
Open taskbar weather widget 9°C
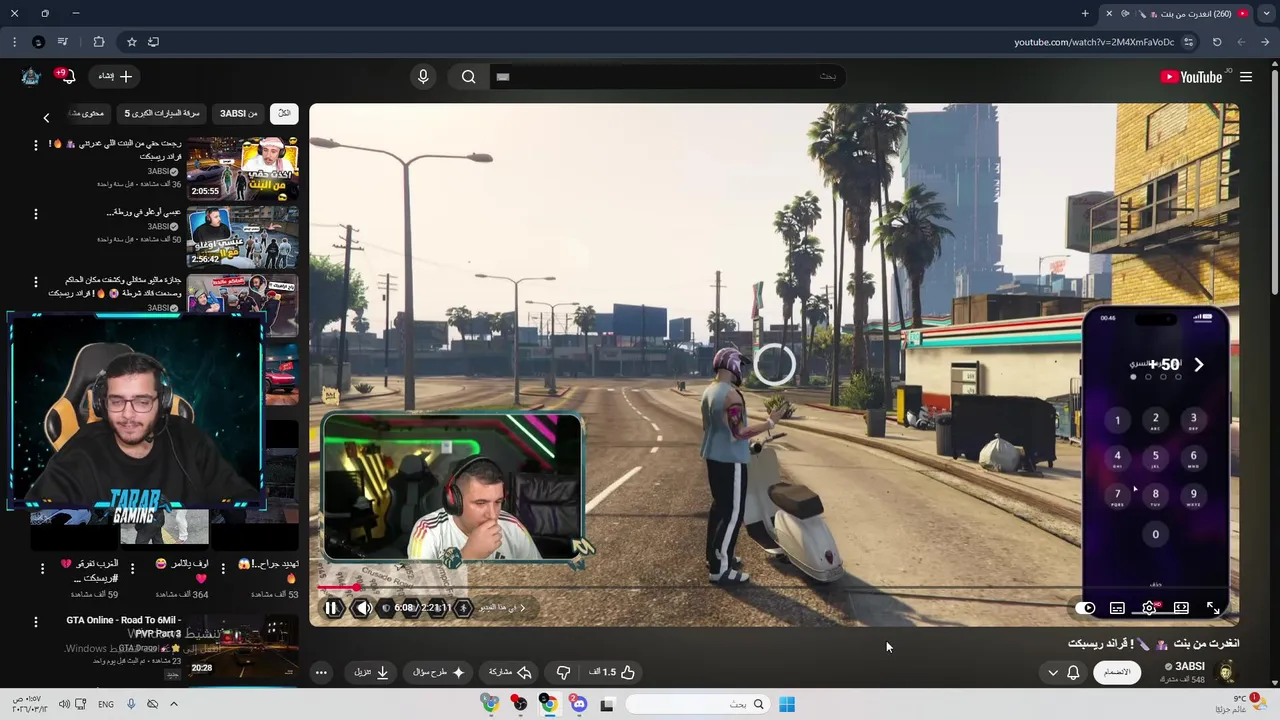[x=1241, y=704]
